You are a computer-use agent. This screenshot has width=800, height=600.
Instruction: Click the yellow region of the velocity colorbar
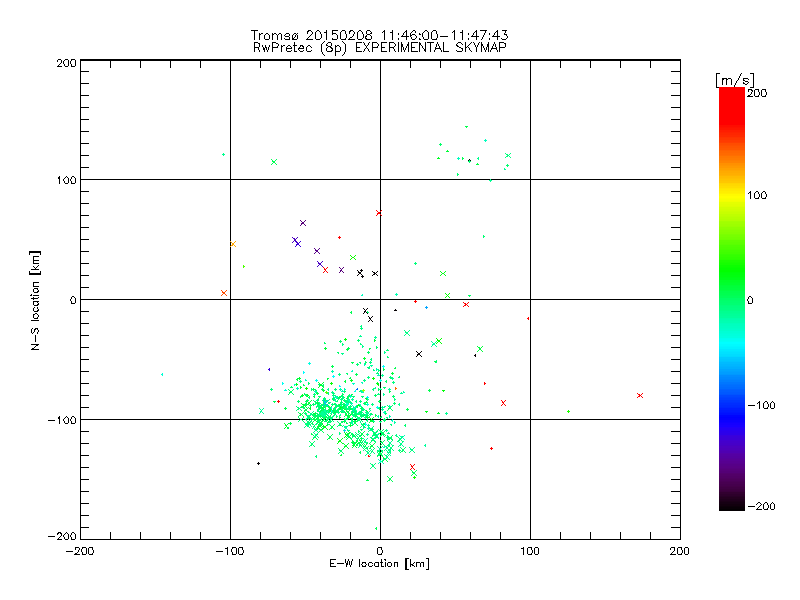(732, 196)
